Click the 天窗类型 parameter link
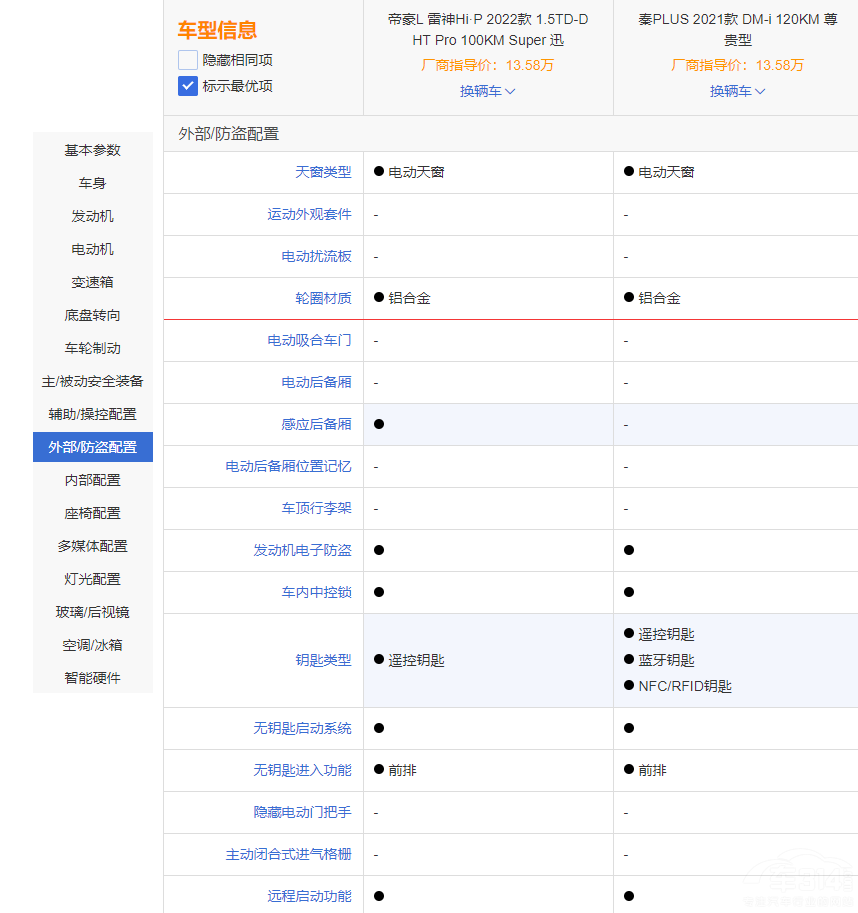 (x=323, y=172)
